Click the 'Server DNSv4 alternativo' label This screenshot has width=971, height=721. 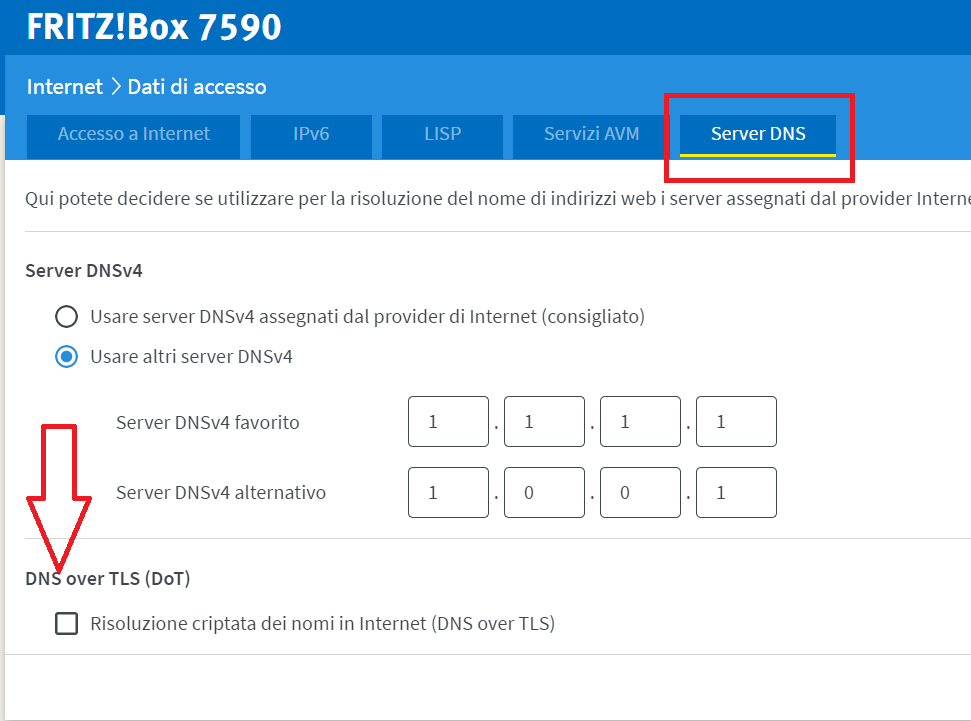[220, 492]
